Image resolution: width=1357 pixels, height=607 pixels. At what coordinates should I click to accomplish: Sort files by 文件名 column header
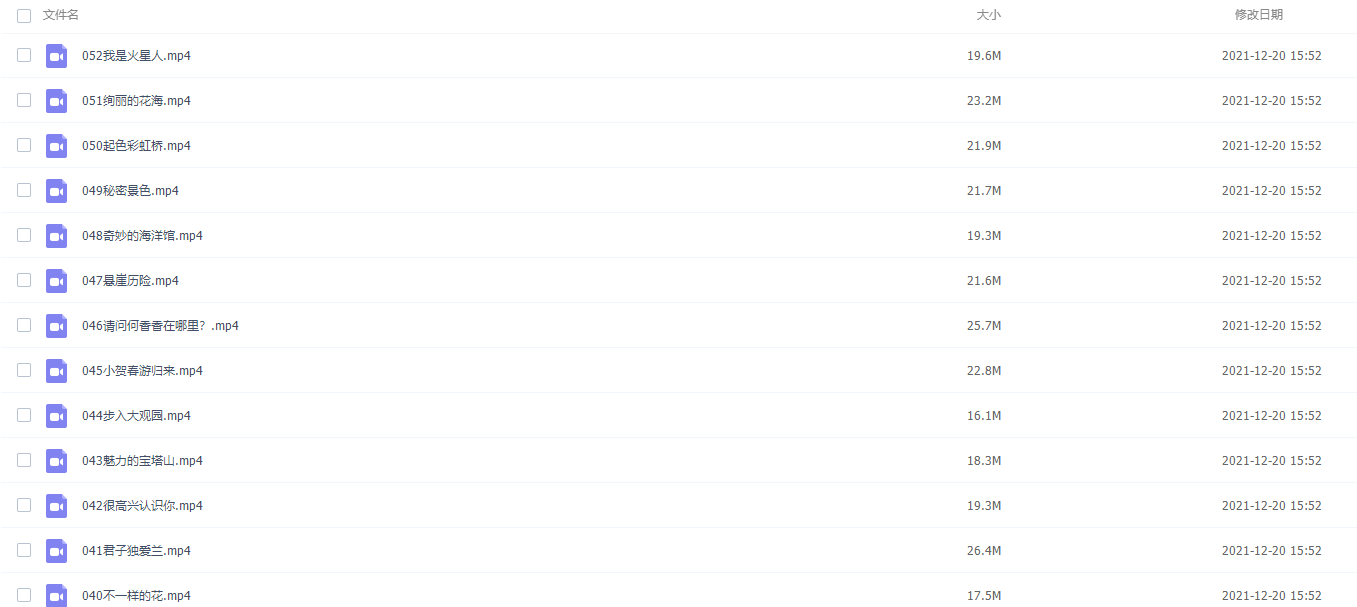pyautogui.click(x=61, y=15)
